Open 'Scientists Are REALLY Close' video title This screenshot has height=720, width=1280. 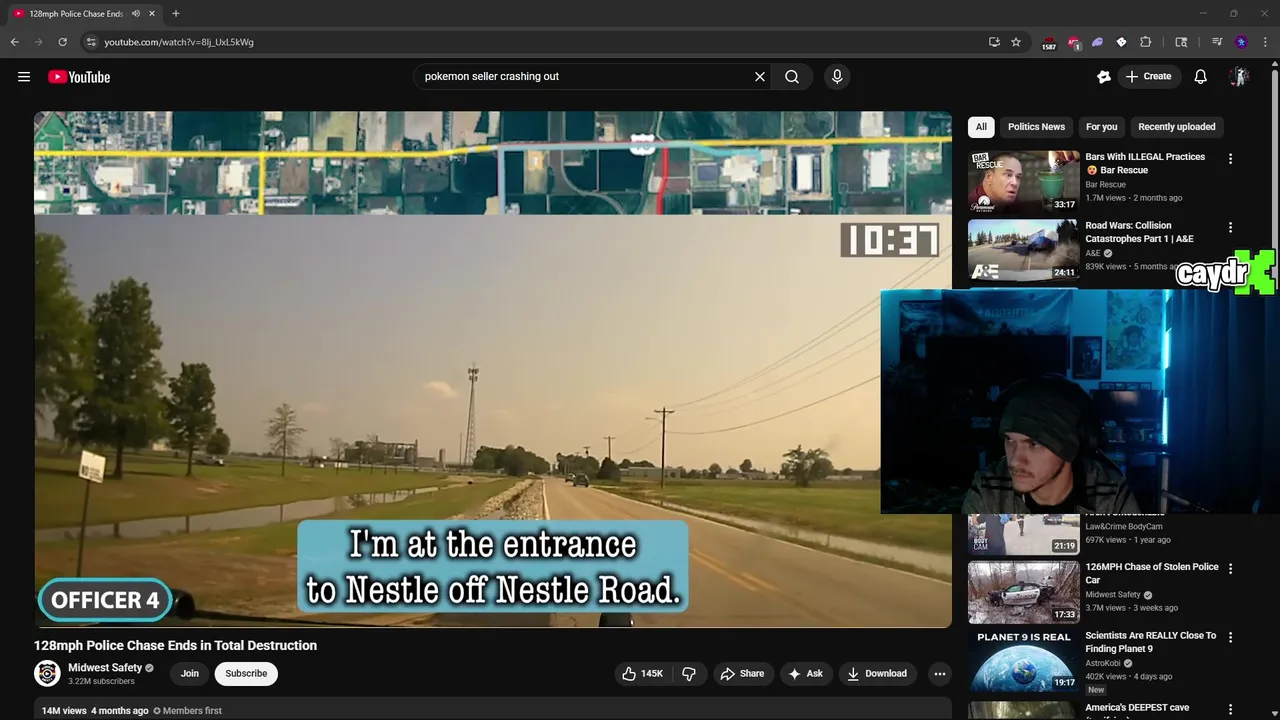pyautogui.click(x=1151, y=642)
